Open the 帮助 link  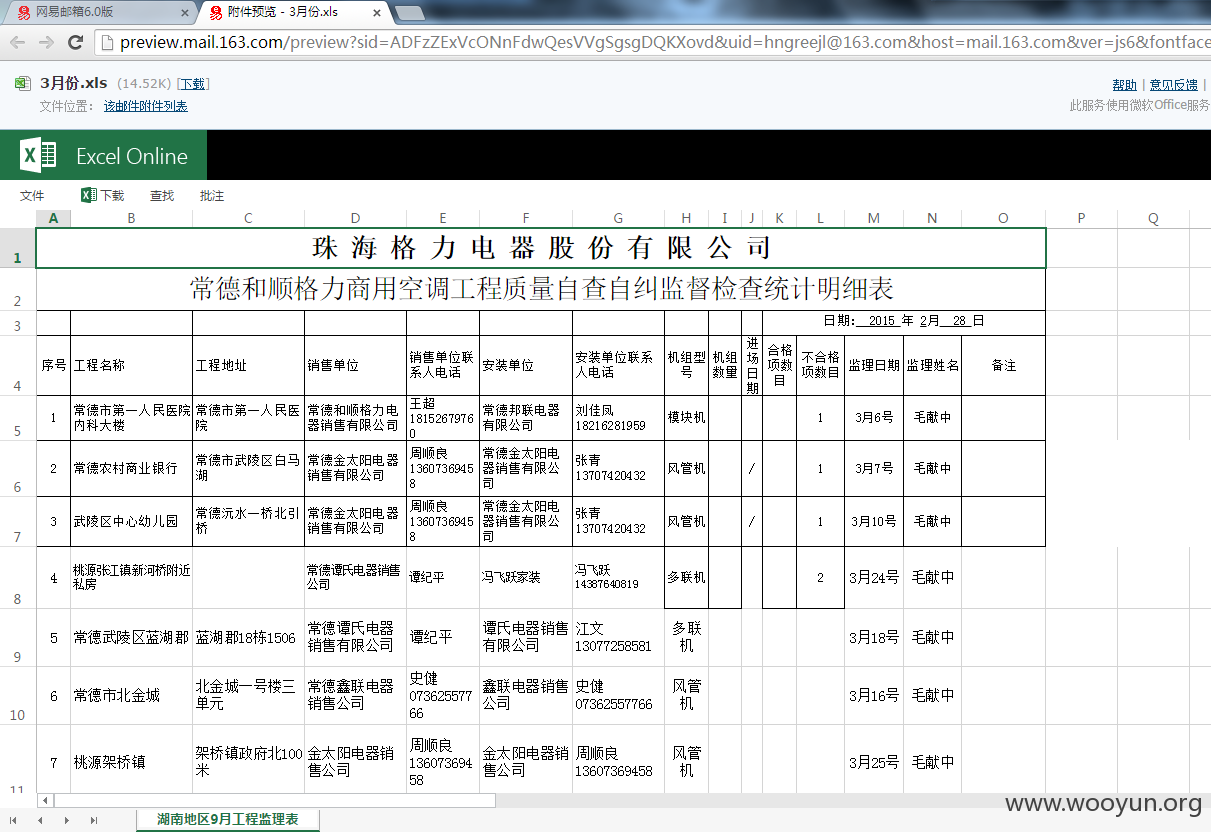coord(1124,85)
